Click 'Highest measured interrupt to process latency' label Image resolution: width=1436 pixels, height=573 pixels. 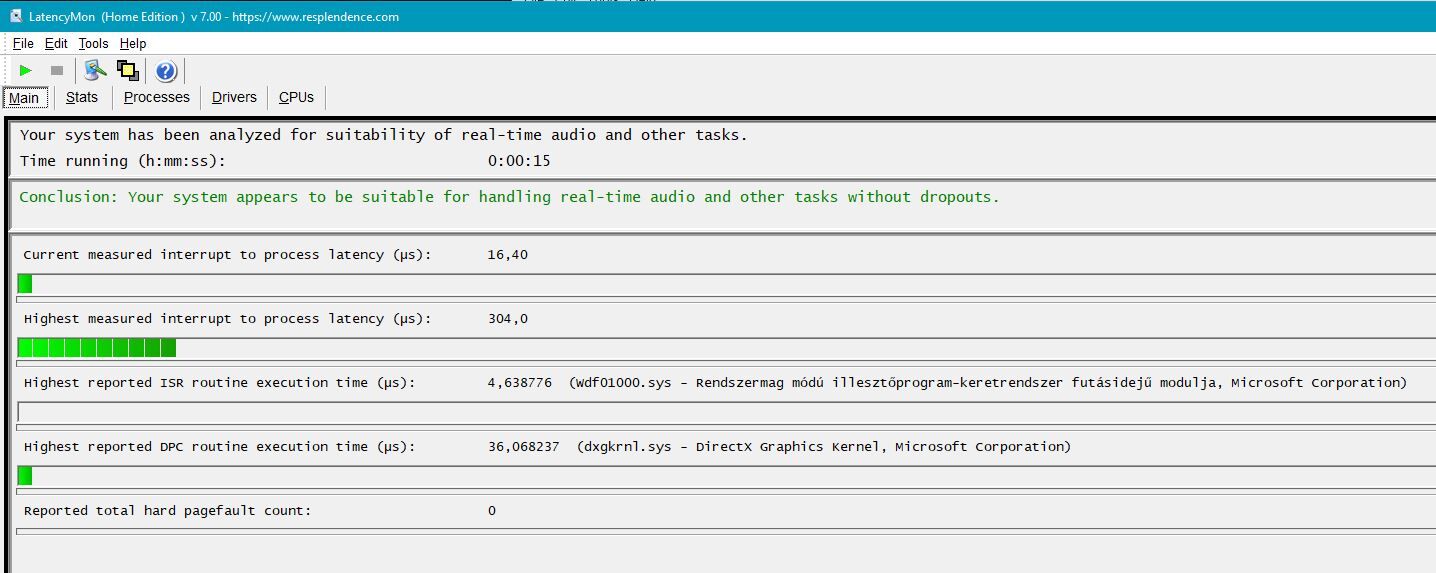[227, 319]
